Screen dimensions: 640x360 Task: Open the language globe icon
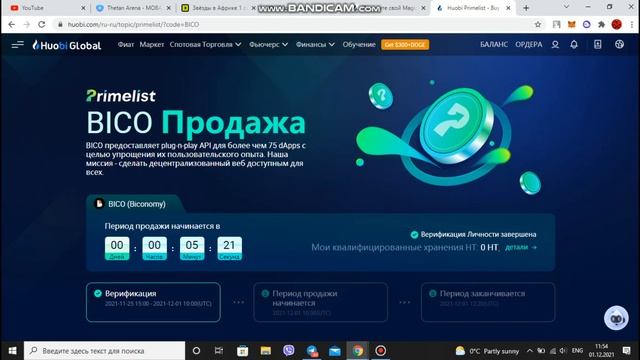click(x=619, y=44)
